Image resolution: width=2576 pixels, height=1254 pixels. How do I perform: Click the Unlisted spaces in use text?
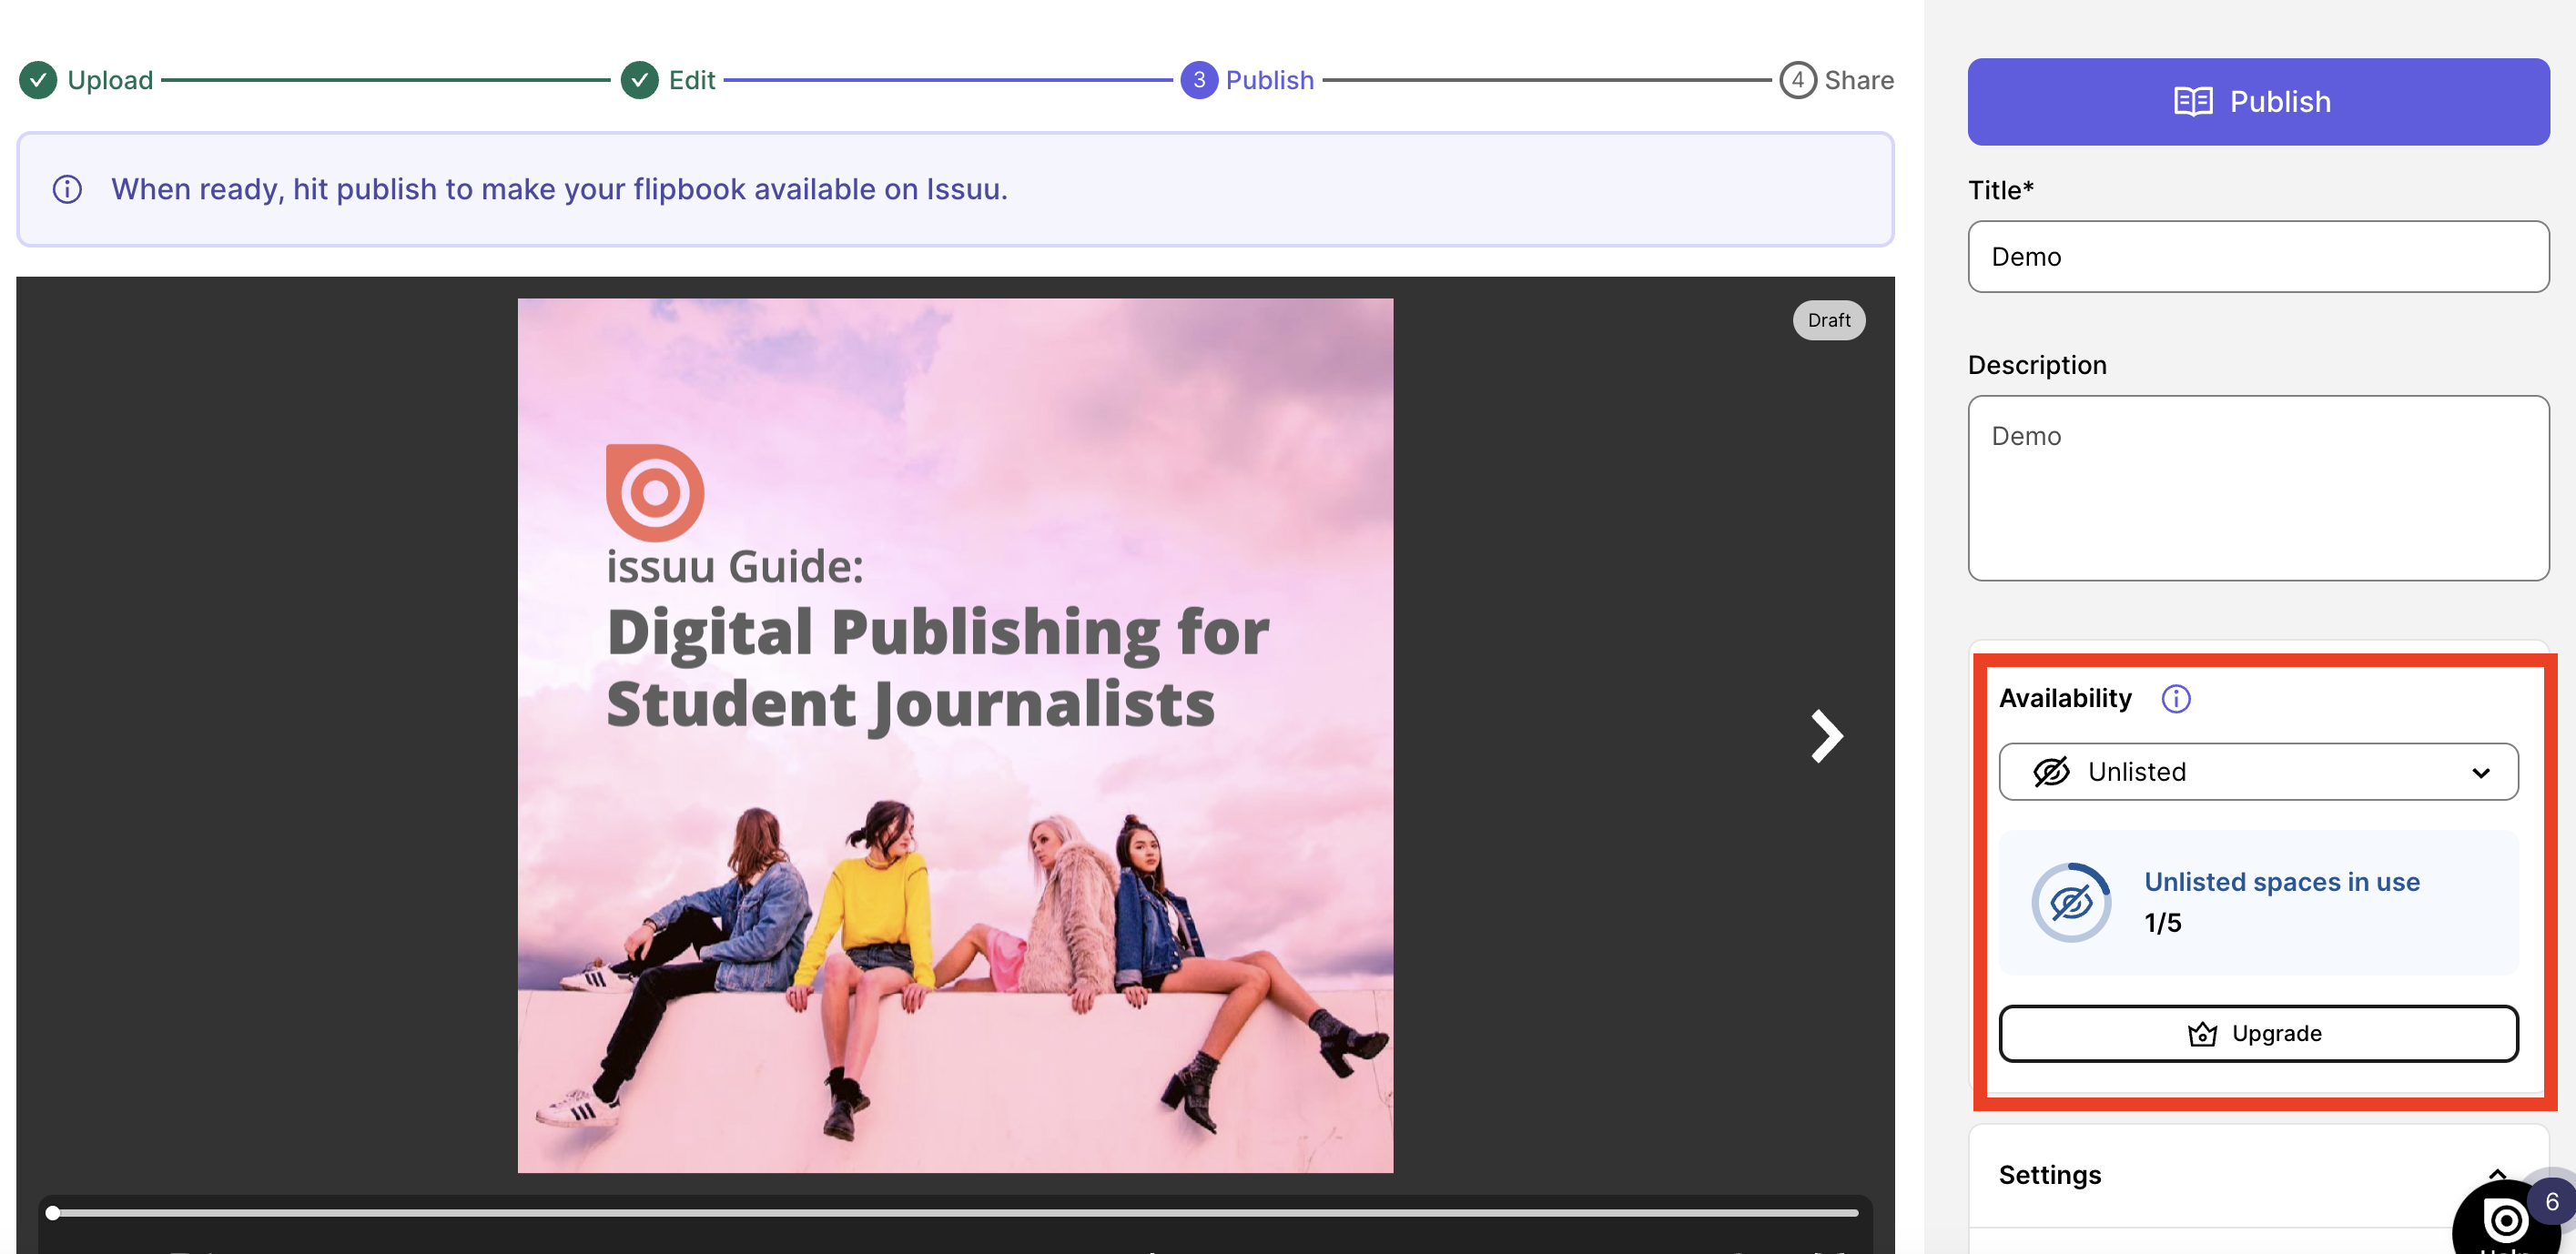pyautogui.click(x=2281, y=881)
